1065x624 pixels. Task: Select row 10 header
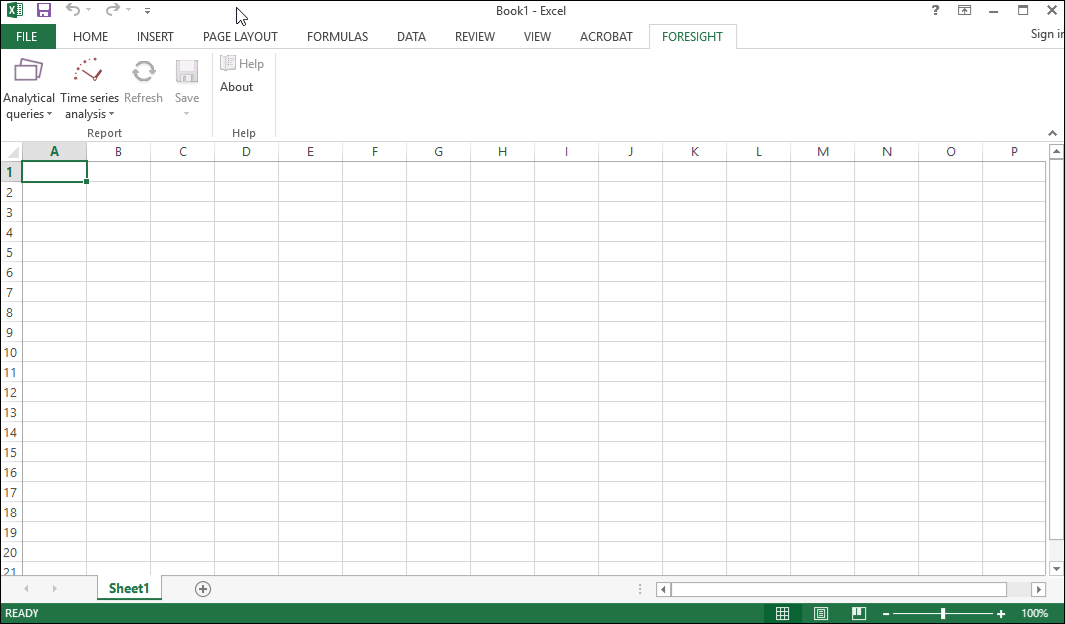tap(11, 352)
